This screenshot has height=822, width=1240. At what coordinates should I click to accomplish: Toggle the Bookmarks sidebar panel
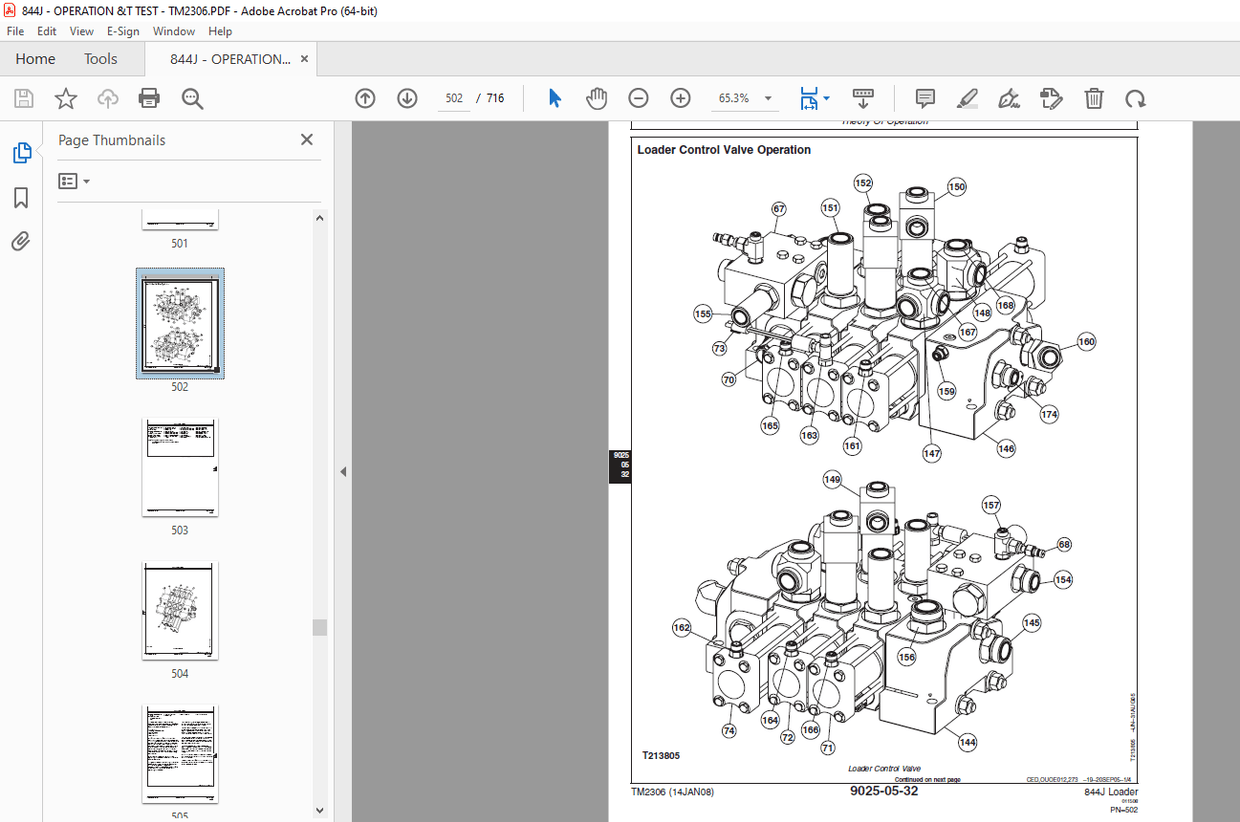pyautogui.click(x=21, y=198)
